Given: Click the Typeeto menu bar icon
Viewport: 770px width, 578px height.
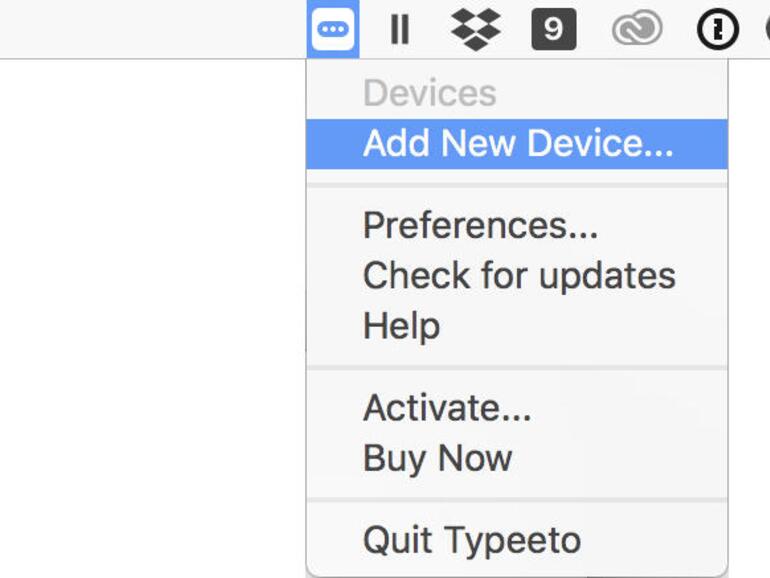Looking at the screenshot, I should [332, 29].
